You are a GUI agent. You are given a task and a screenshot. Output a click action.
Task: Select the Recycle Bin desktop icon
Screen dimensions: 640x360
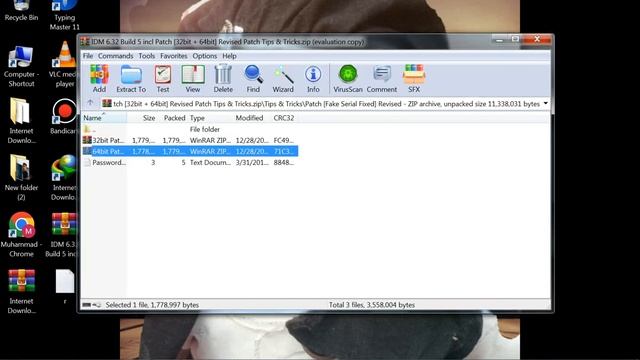(x=21, y=11)
